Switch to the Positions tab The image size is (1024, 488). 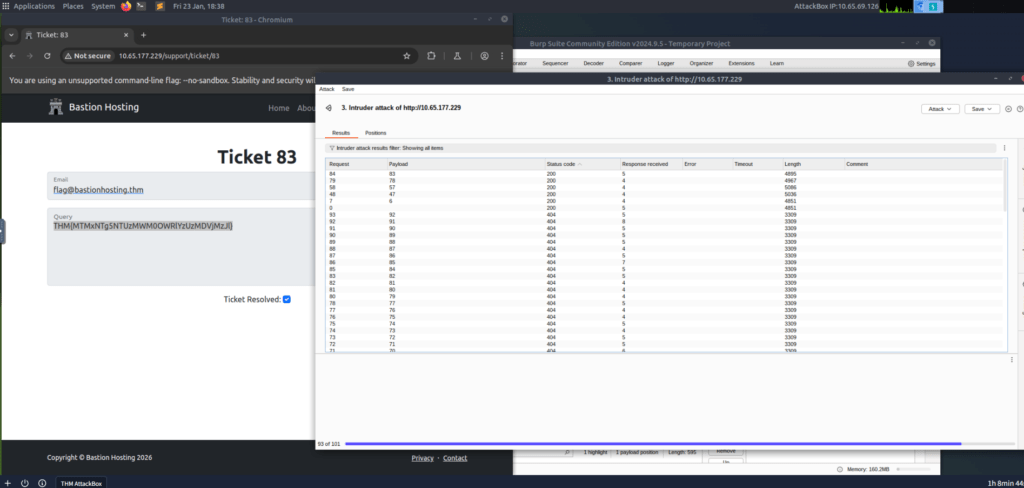(x=376, y=133)
